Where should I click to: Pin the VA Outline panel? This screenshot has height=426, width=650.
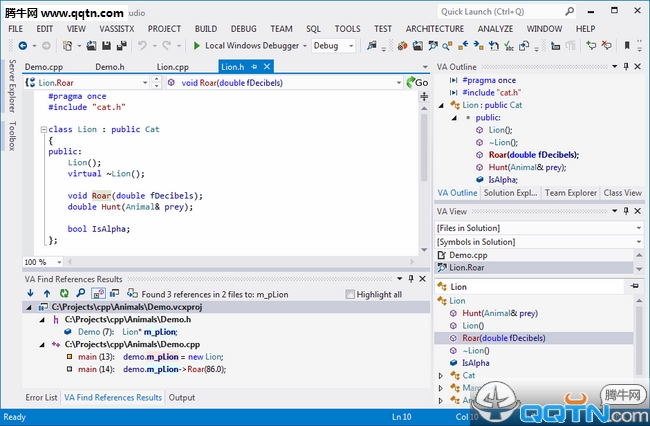(x=626, y=66)
